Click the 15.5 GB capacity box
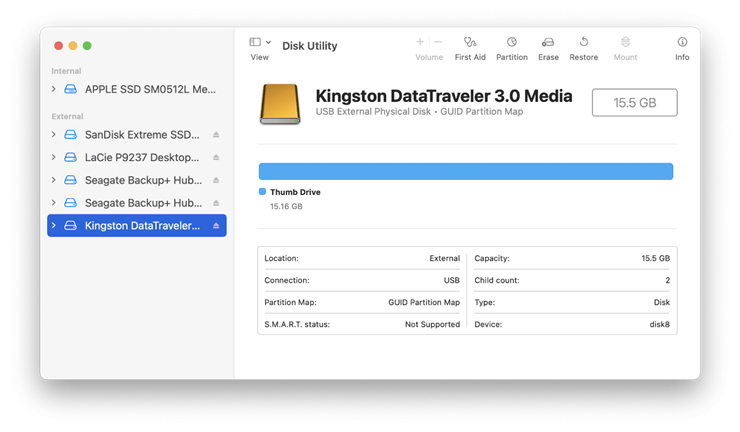 pyautogui.click(x=635, y=102)
